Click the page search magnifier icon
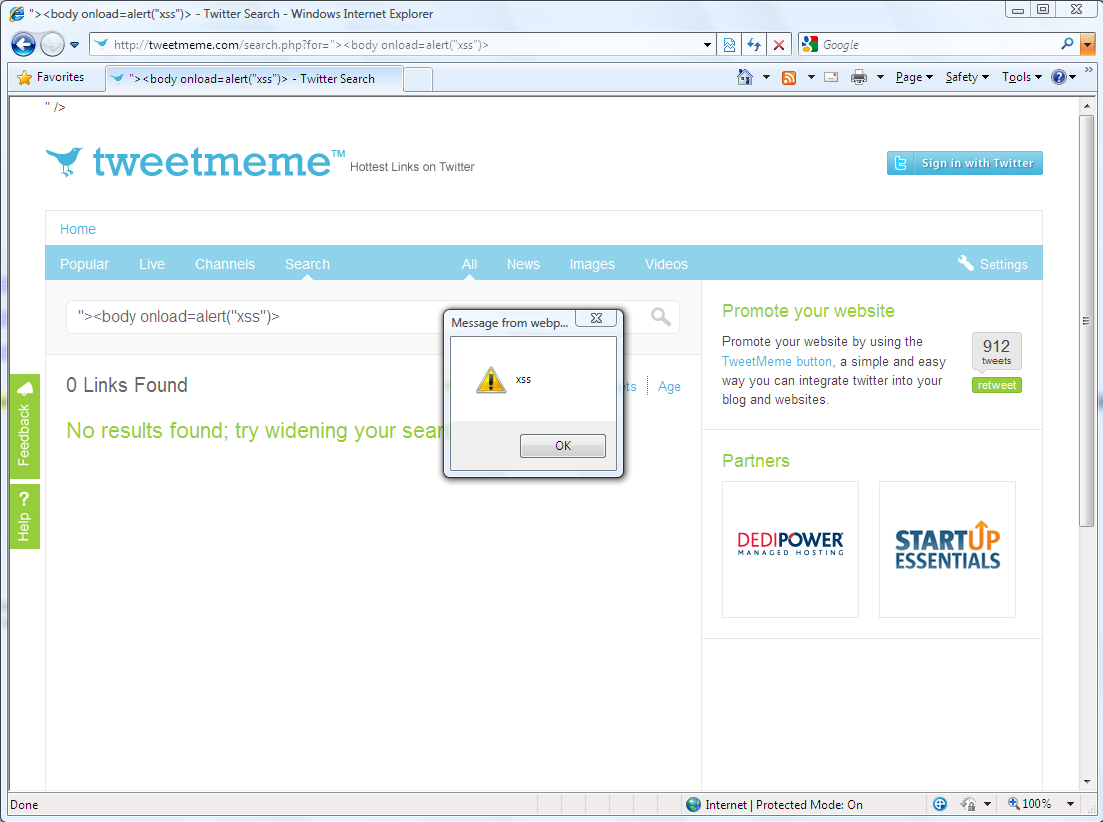This screenshot has width=1103, height=822. tap(661, 316)
